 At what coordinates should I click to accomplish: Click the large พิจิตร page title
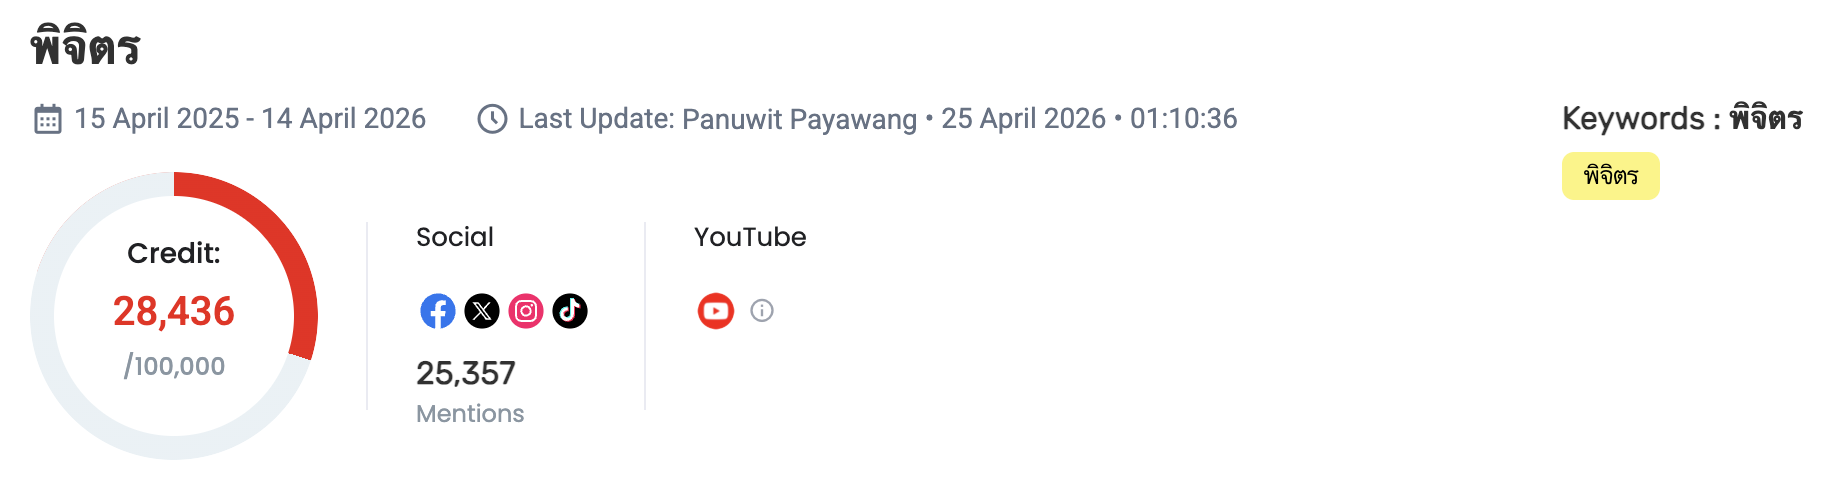[86, 48]
